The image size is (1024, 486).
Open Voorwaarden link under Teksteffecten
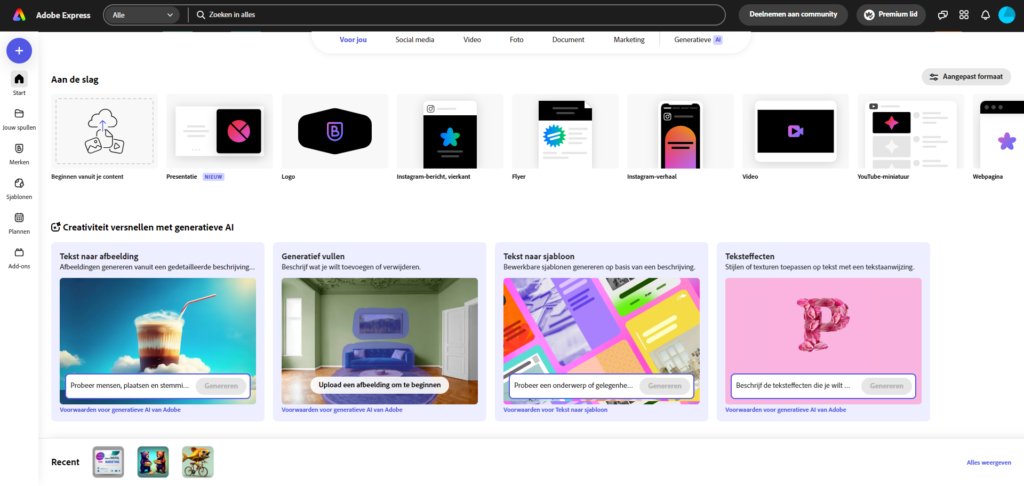point(786,410)
